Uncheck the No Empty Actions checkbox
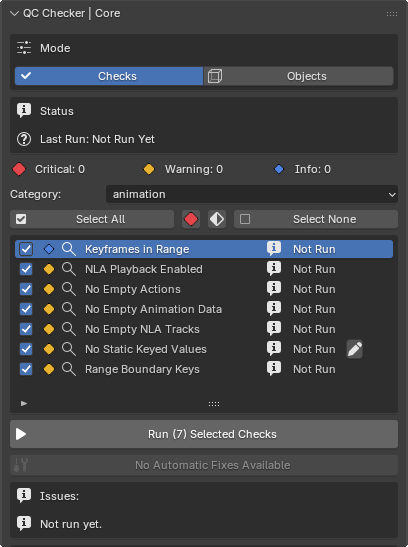Screen dimensions: 408x547 [26, 289]
